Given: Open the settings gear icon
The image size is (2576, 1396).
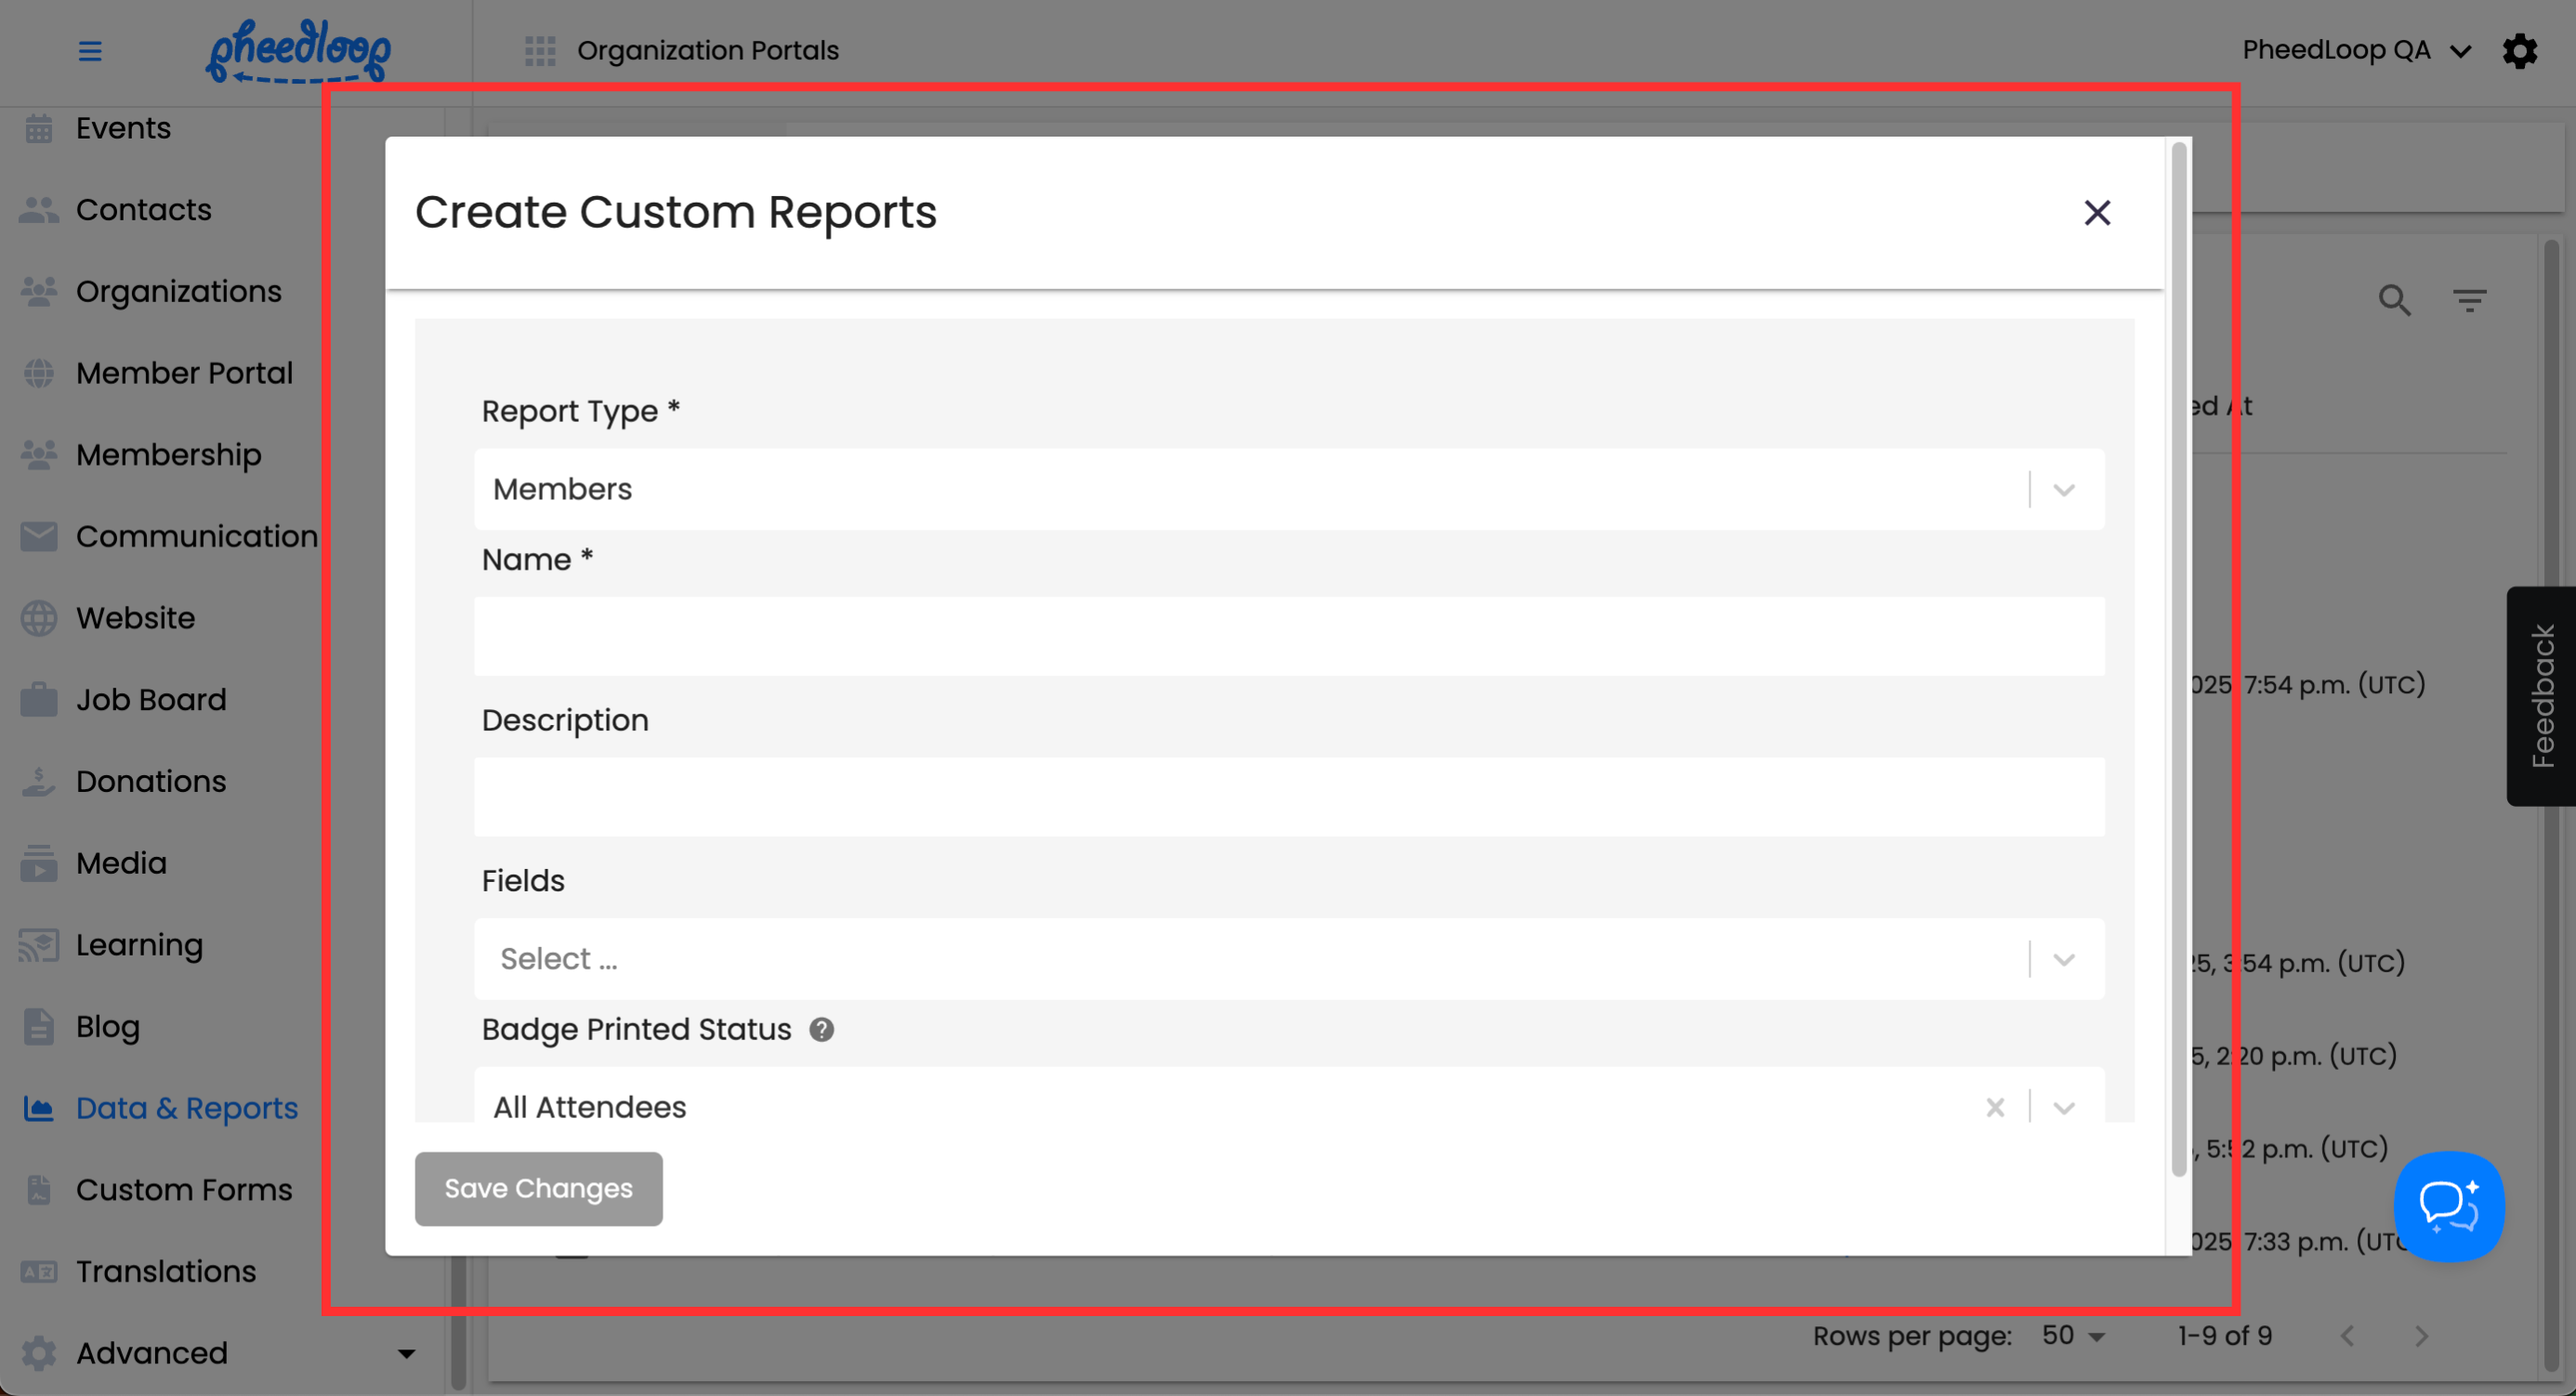Looking at the screenshot, I should 2519,51.
